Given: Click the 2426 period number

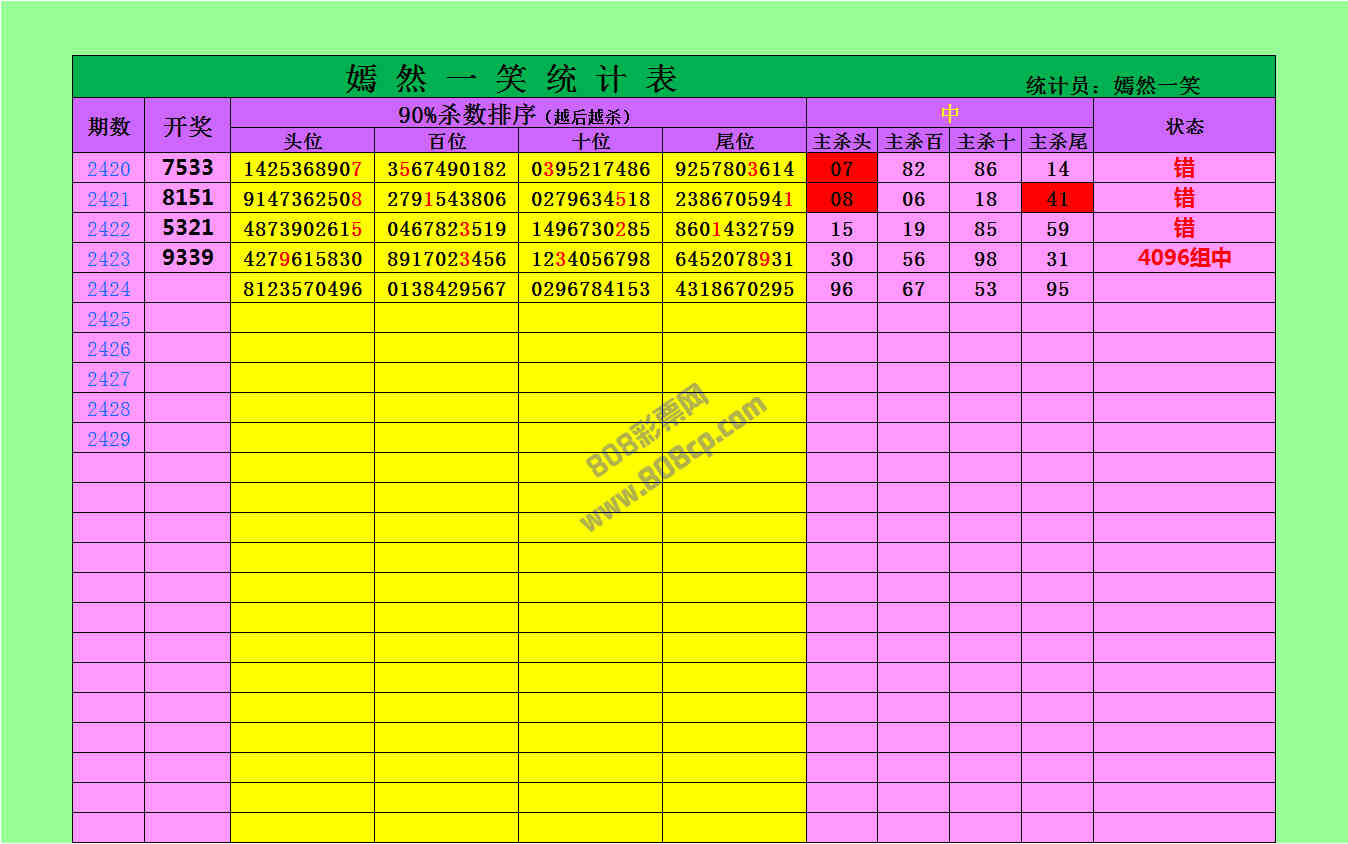Looking at the screenshot, I should (109, 349).
